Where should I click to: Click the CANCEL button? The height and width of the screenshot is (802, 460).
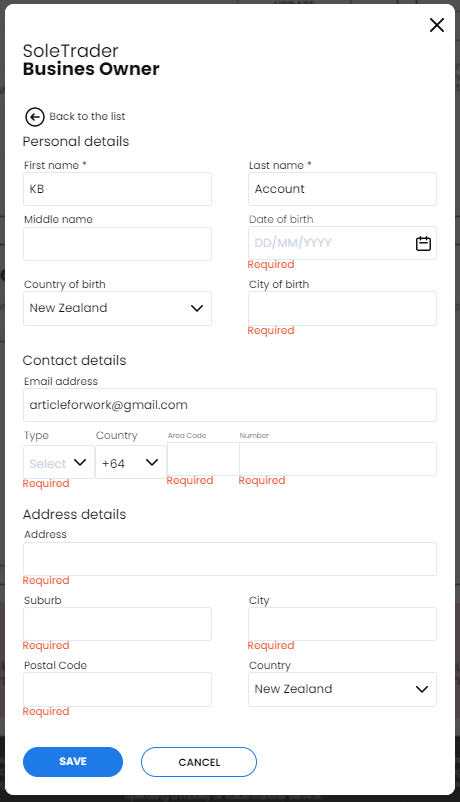(x=199, y=762)
